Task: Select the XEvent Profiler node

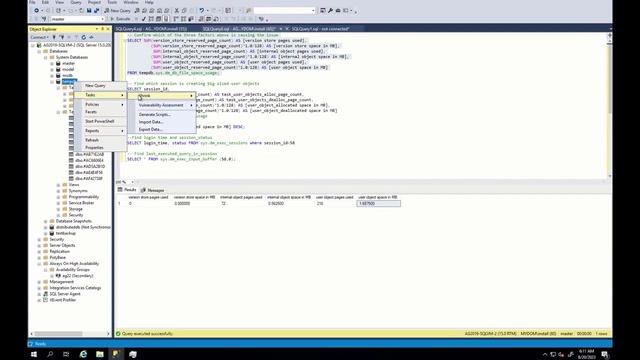Action: (x=63, y=300)
